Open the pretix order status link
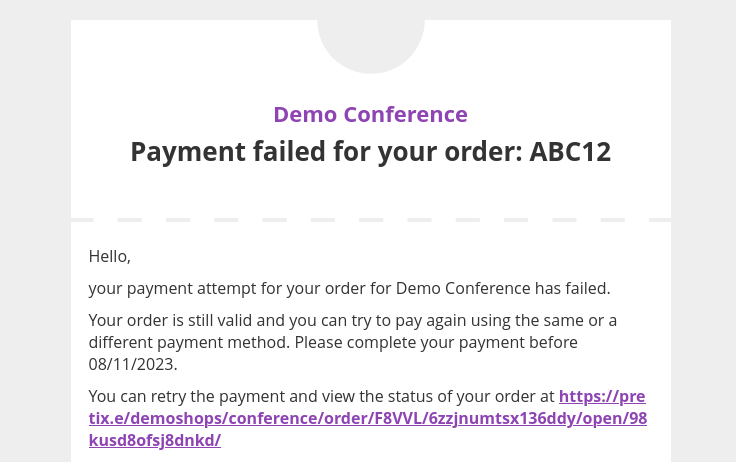Screen dimensions: 736x462 tap(367, 418)
